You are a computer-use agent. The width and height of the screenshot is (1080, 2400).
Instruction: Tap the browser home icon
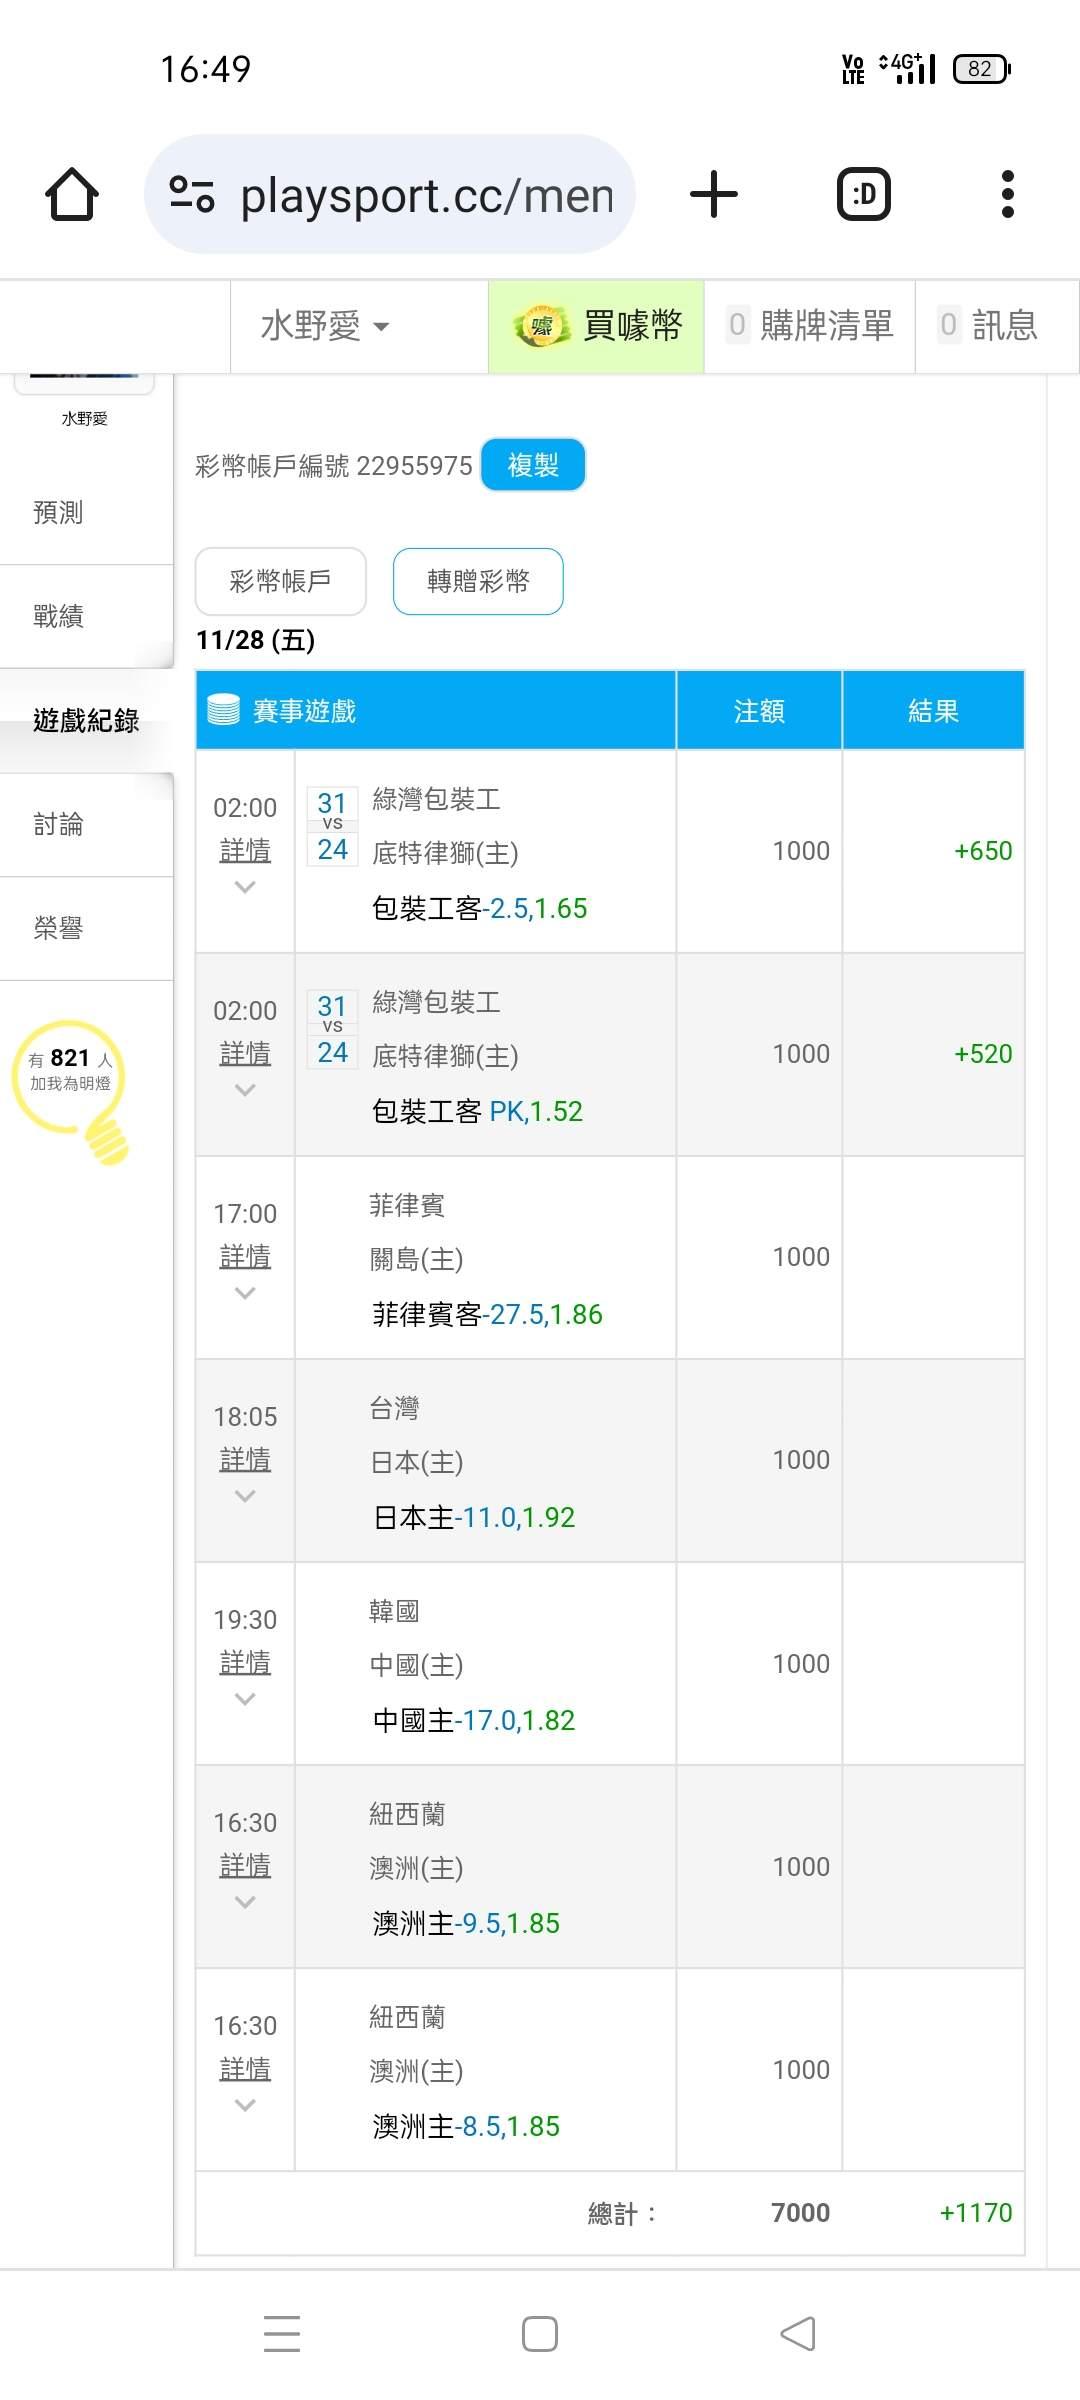72,194
